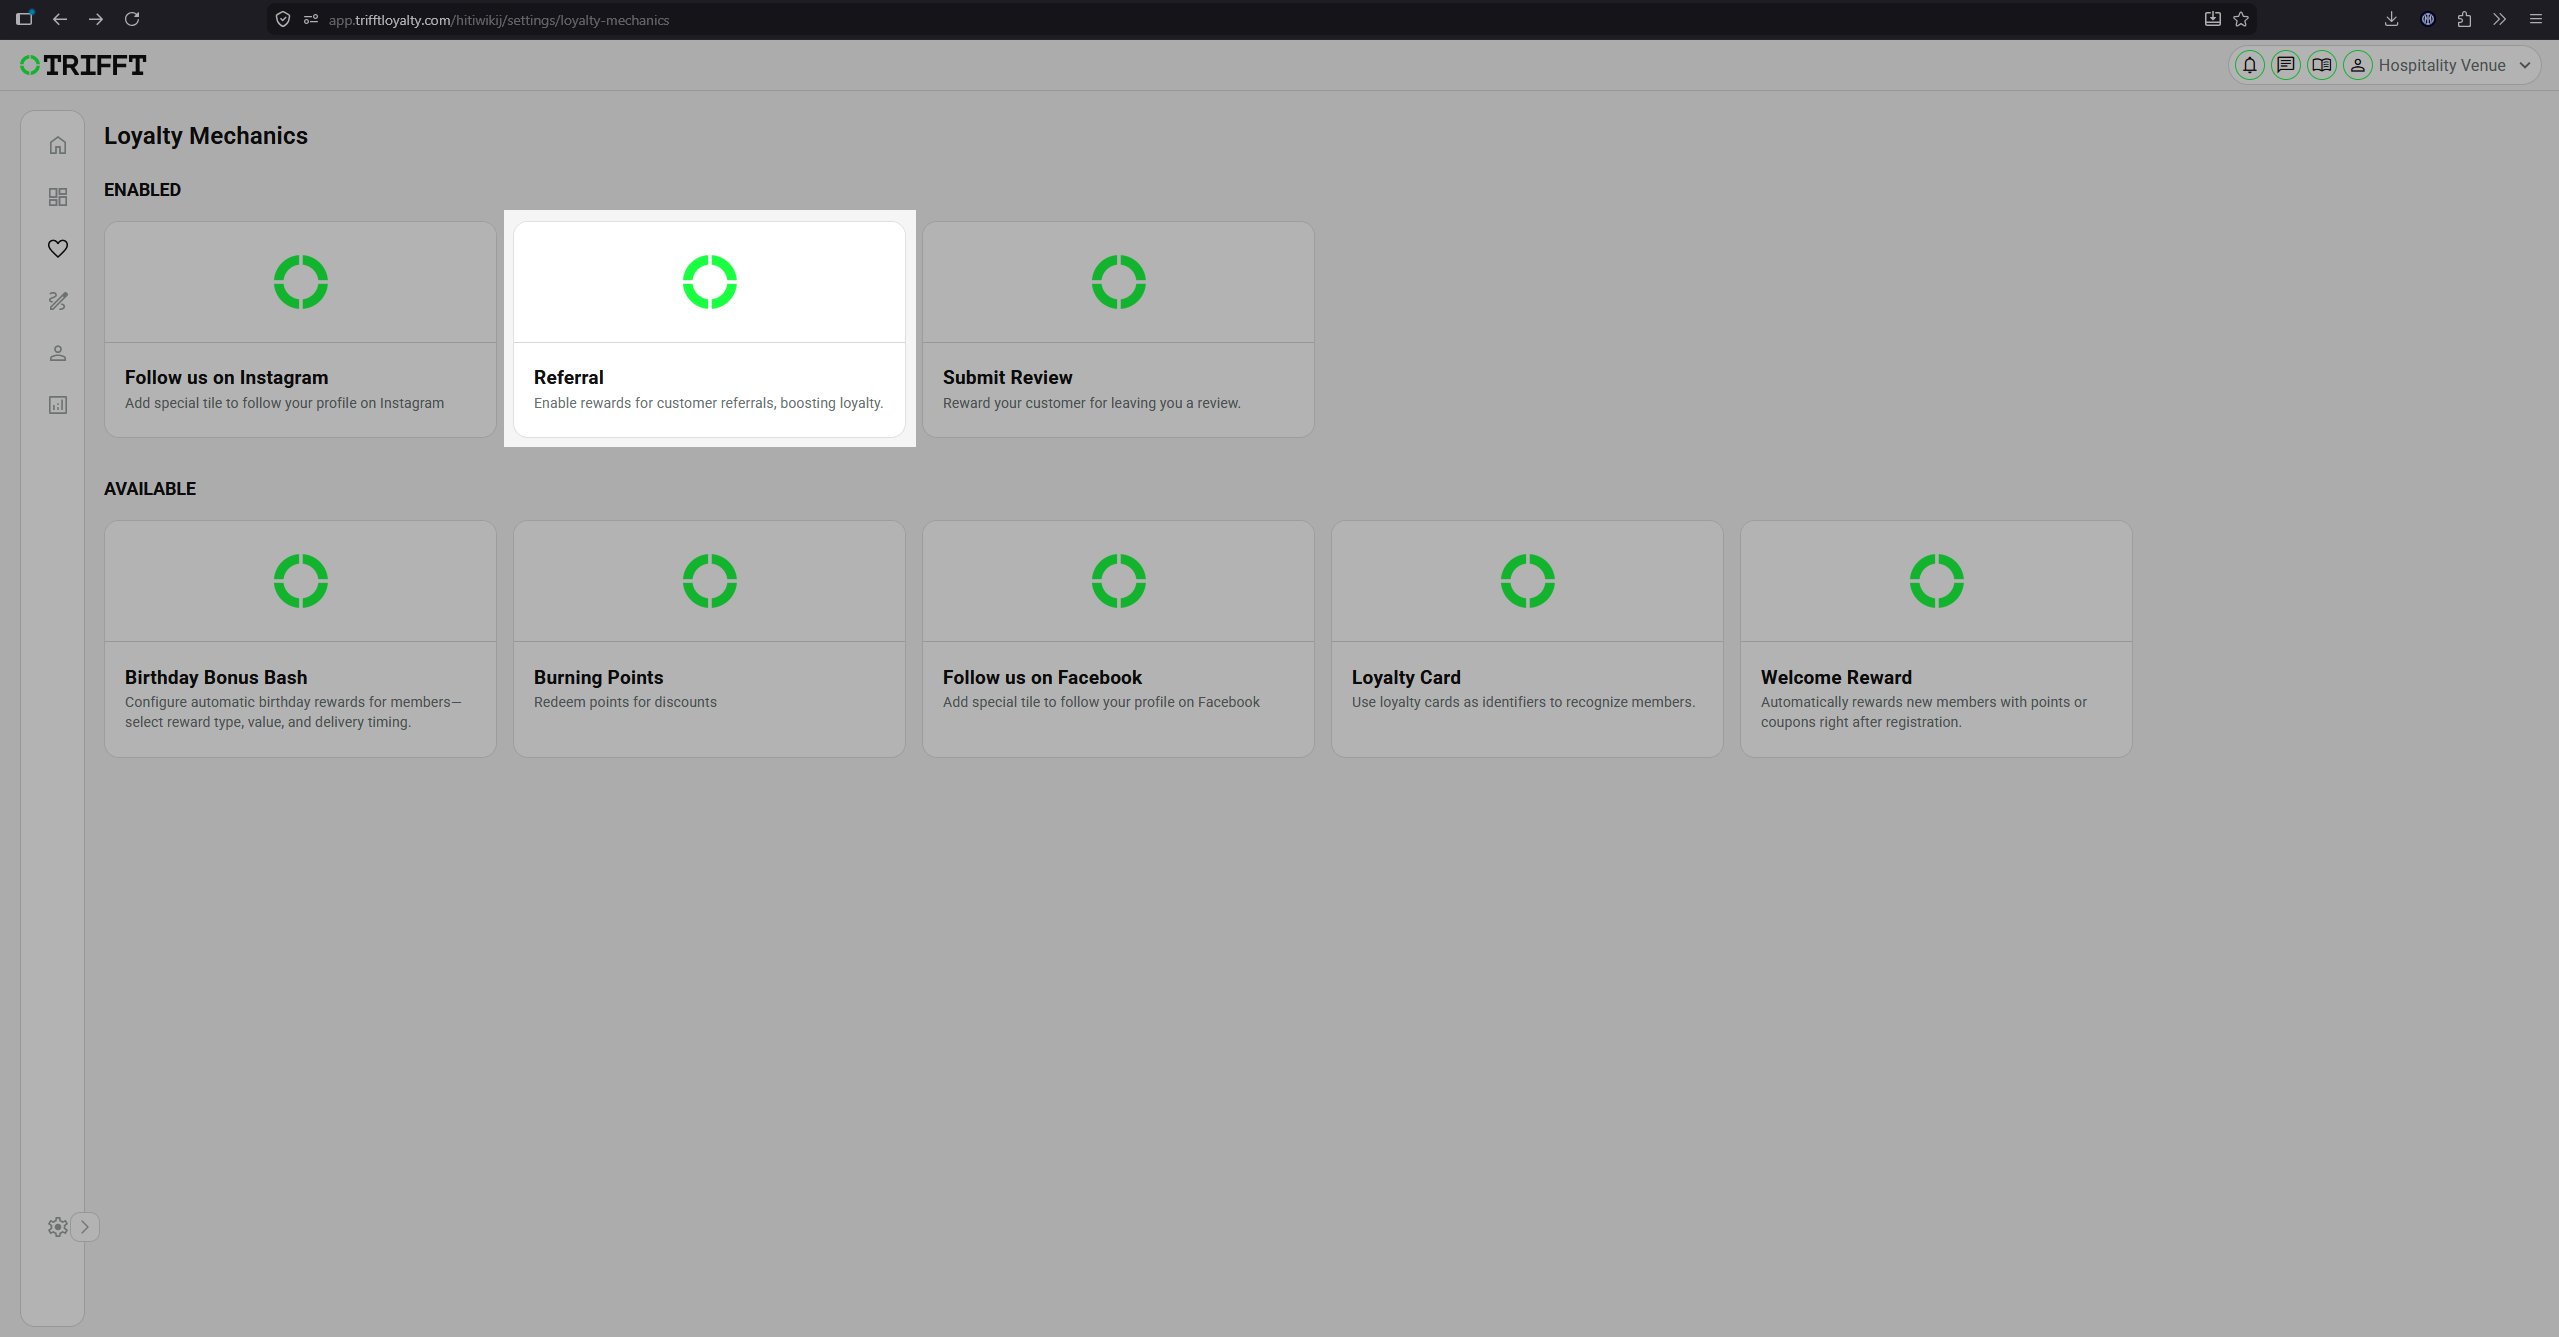2559x1337 pixels.
Task: Expand the sidebar with the chevron arrow
Action: pyautogui.click(x=85, y=1227)
